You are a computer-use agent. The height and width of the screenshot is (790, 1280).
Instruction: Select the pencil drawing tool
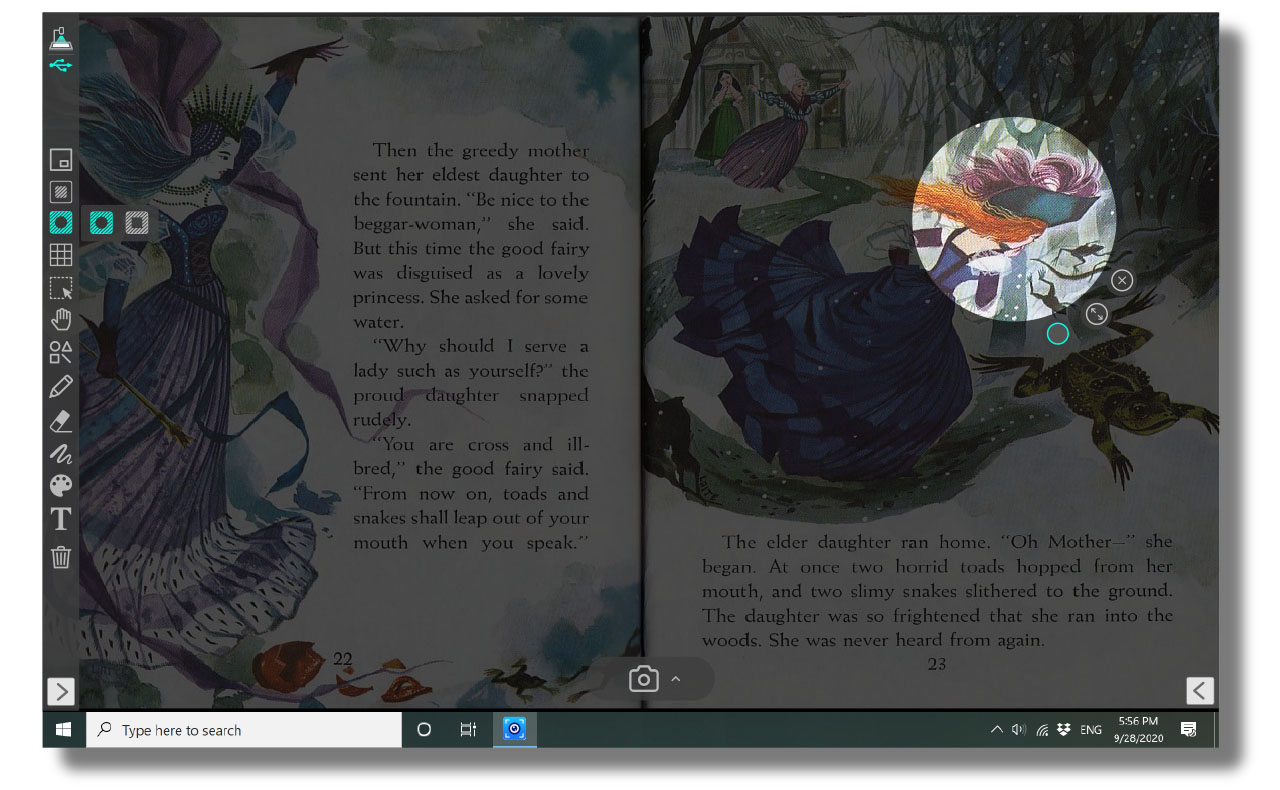pos(61,386)
